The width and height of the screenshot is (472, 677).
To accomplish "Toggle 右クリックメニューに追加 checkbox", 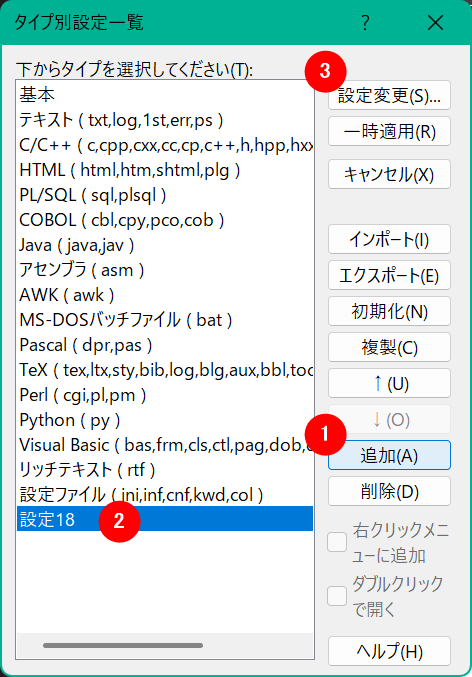I will pos(337,542).
